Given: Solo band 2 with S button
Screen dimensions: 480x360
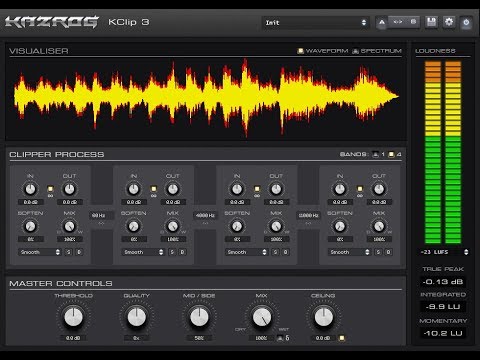Looking at the screenshot, I should (172, 252).
